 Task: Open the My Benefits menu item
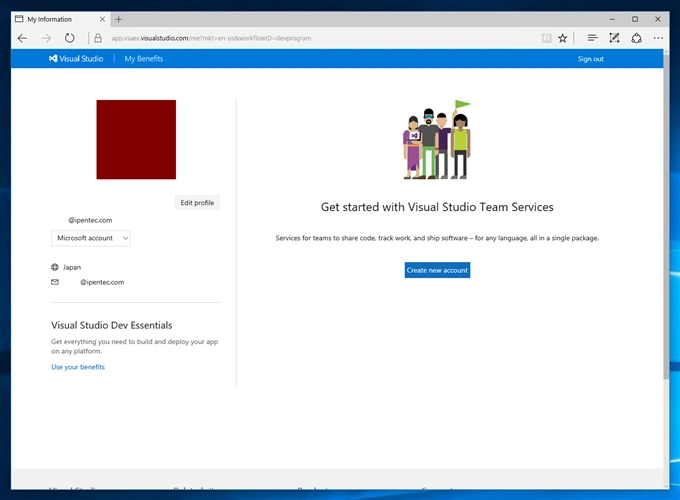[x=144, y=59]
